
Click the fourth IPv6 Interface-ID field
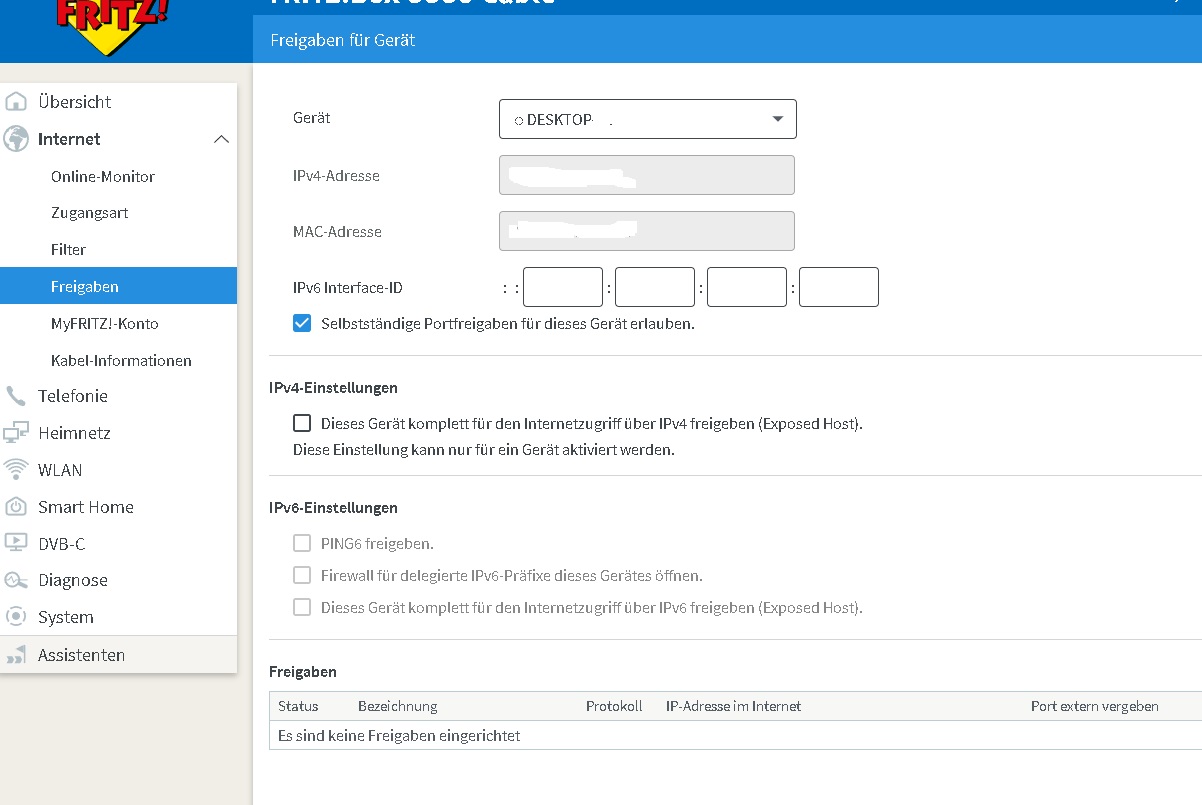[x=839, y=287]
